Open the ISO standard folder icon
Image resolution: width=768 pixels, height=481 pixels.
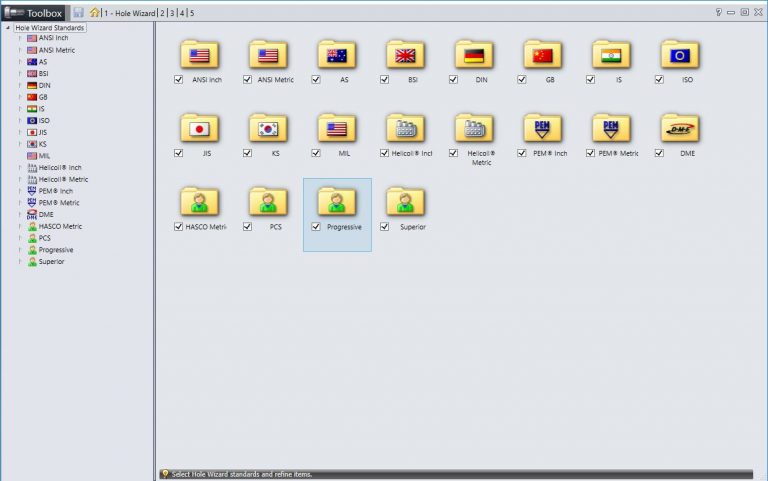point(679,55)
